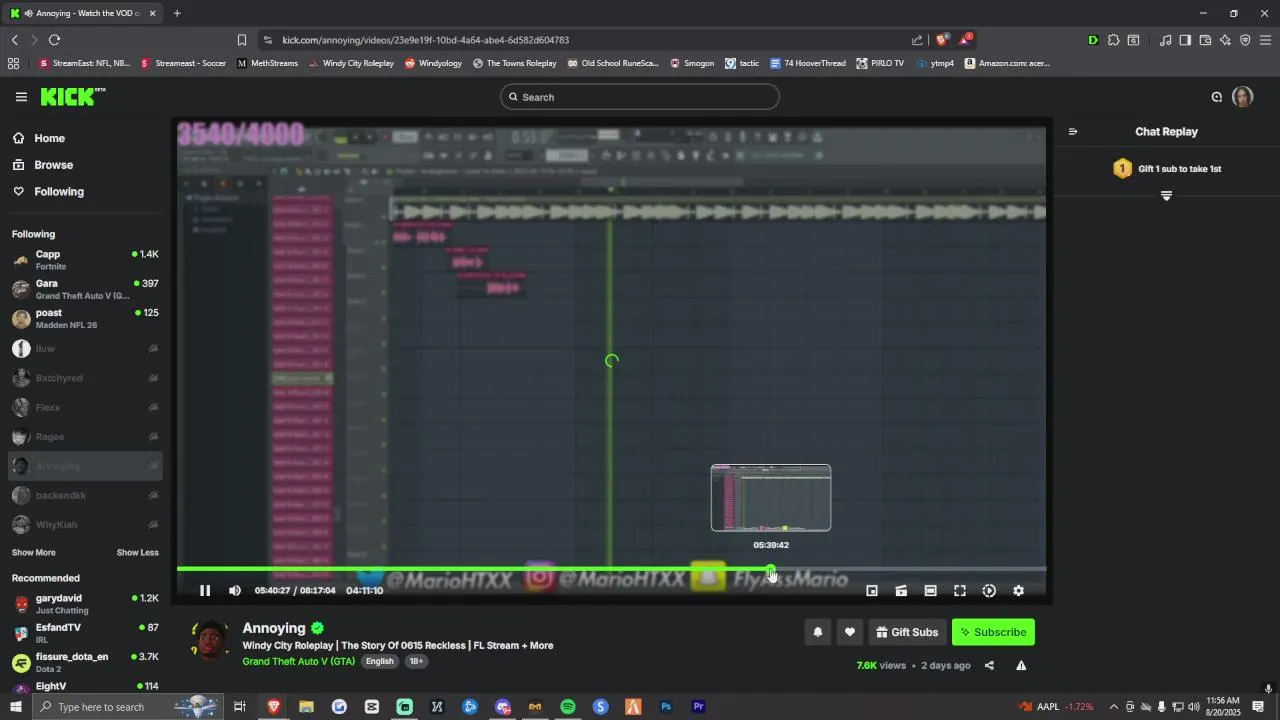The image size is (1280, 720).
Task: Open the Windy City Roleplay bookmark
Action: point(351,63)
